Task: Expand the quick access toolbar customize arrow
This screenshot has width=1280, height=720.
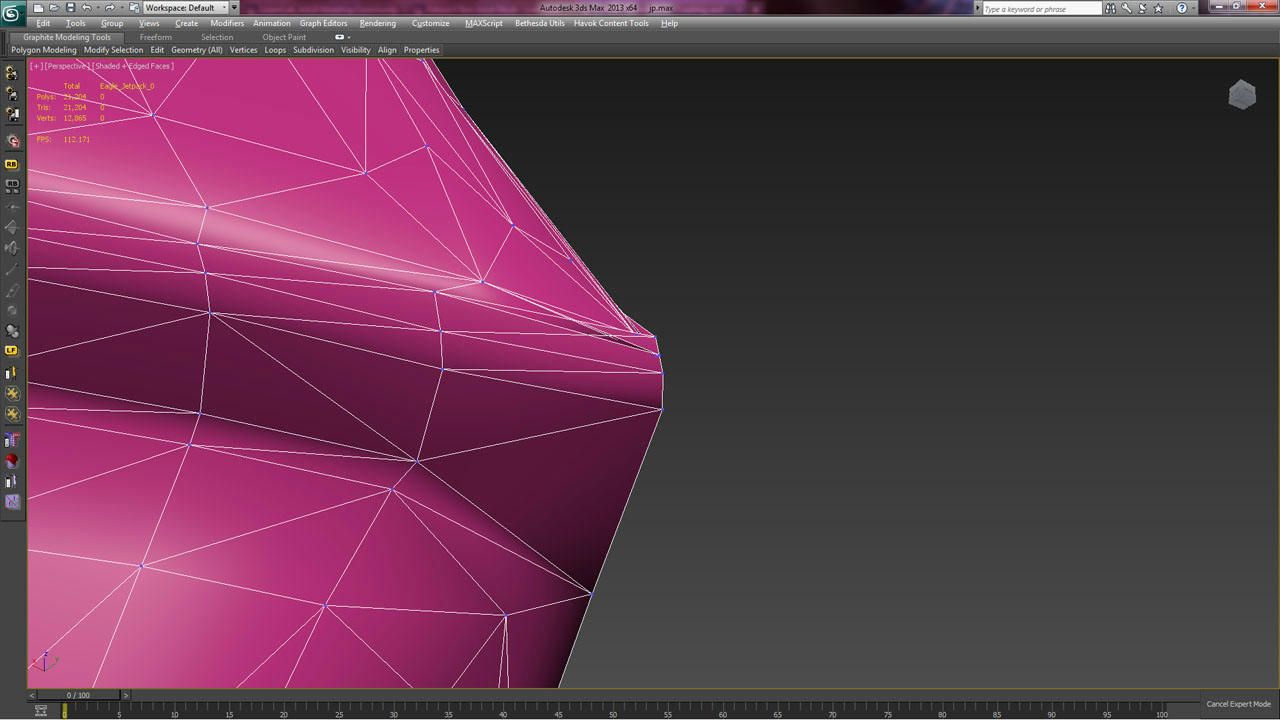Action: 235,8
